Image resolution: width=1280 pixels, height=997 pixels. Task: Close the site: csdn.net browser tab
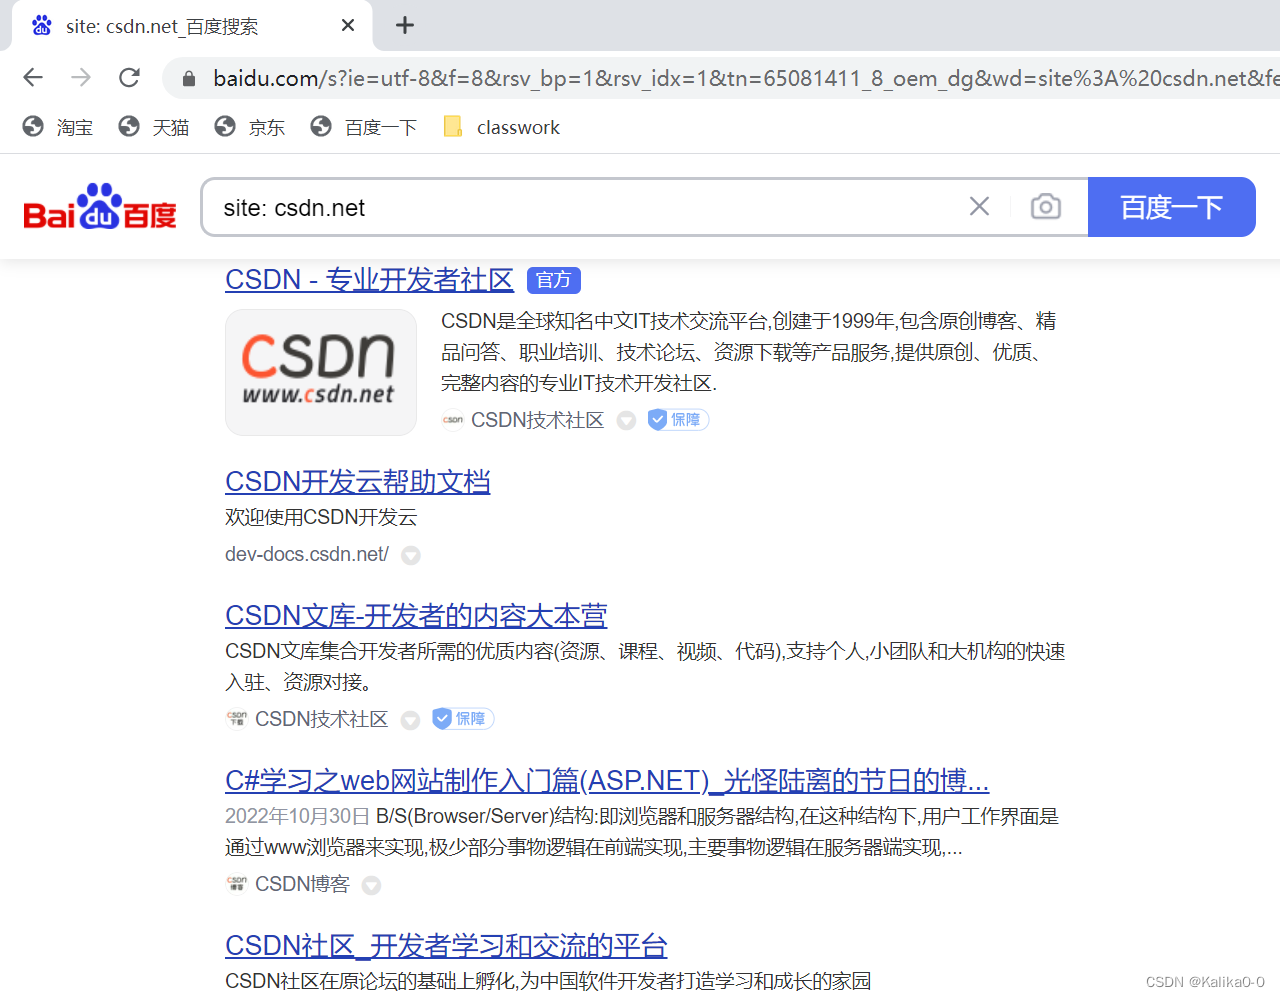point(348,25)
